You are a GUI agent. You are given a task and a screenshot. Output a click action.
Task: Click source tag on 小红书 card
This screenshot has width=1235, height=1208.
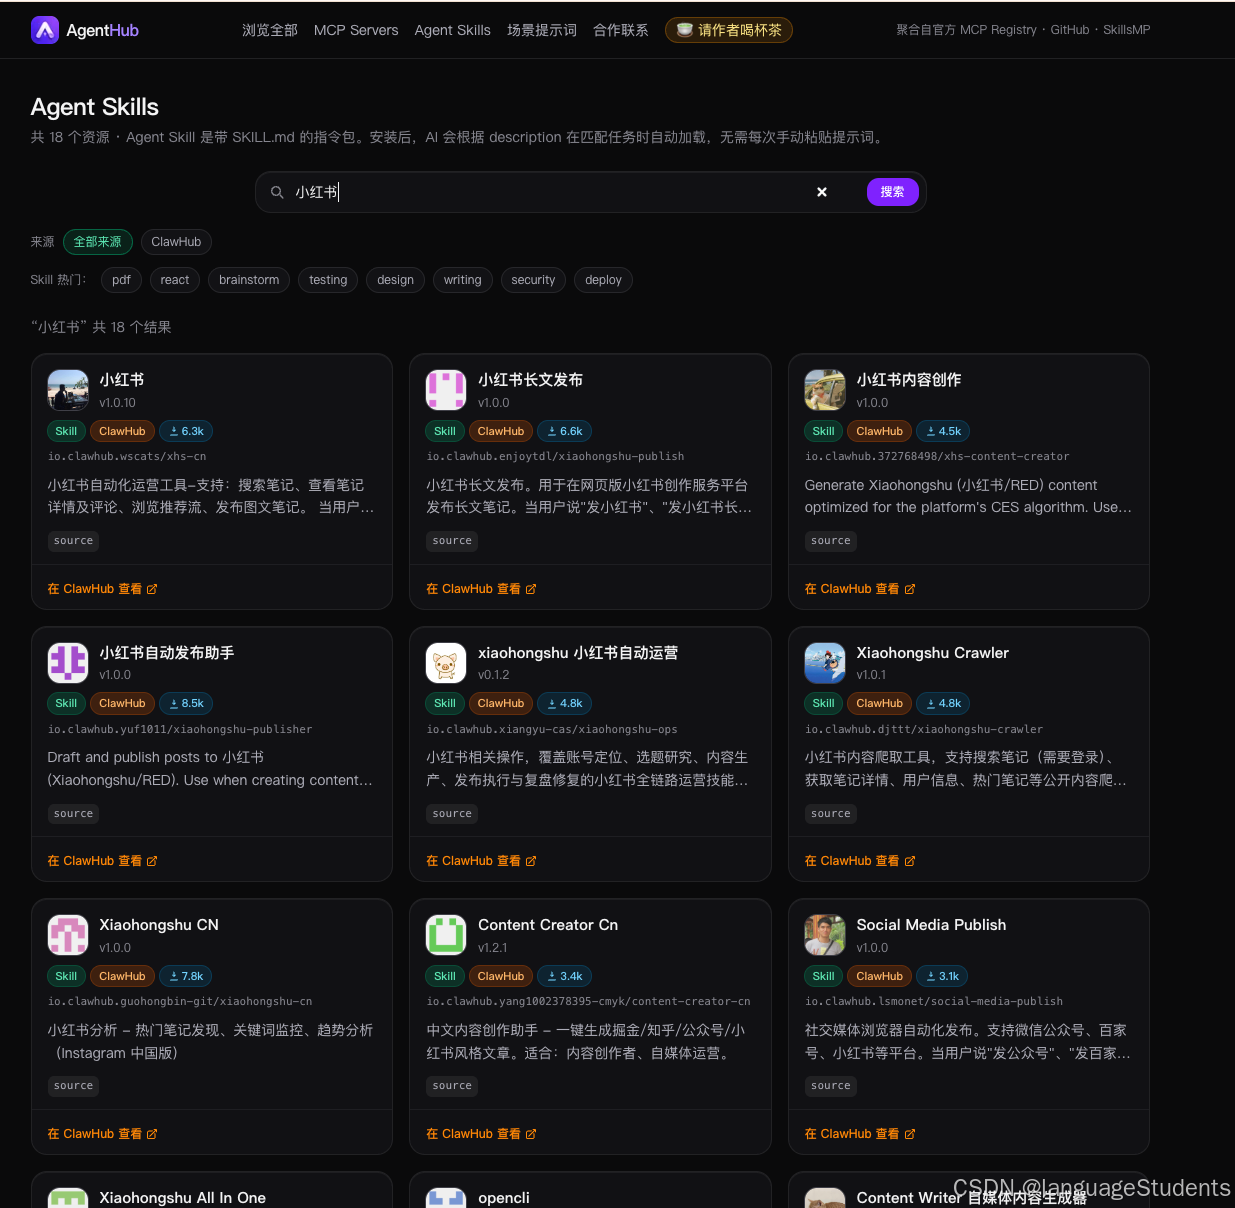[x=74, y=541]
